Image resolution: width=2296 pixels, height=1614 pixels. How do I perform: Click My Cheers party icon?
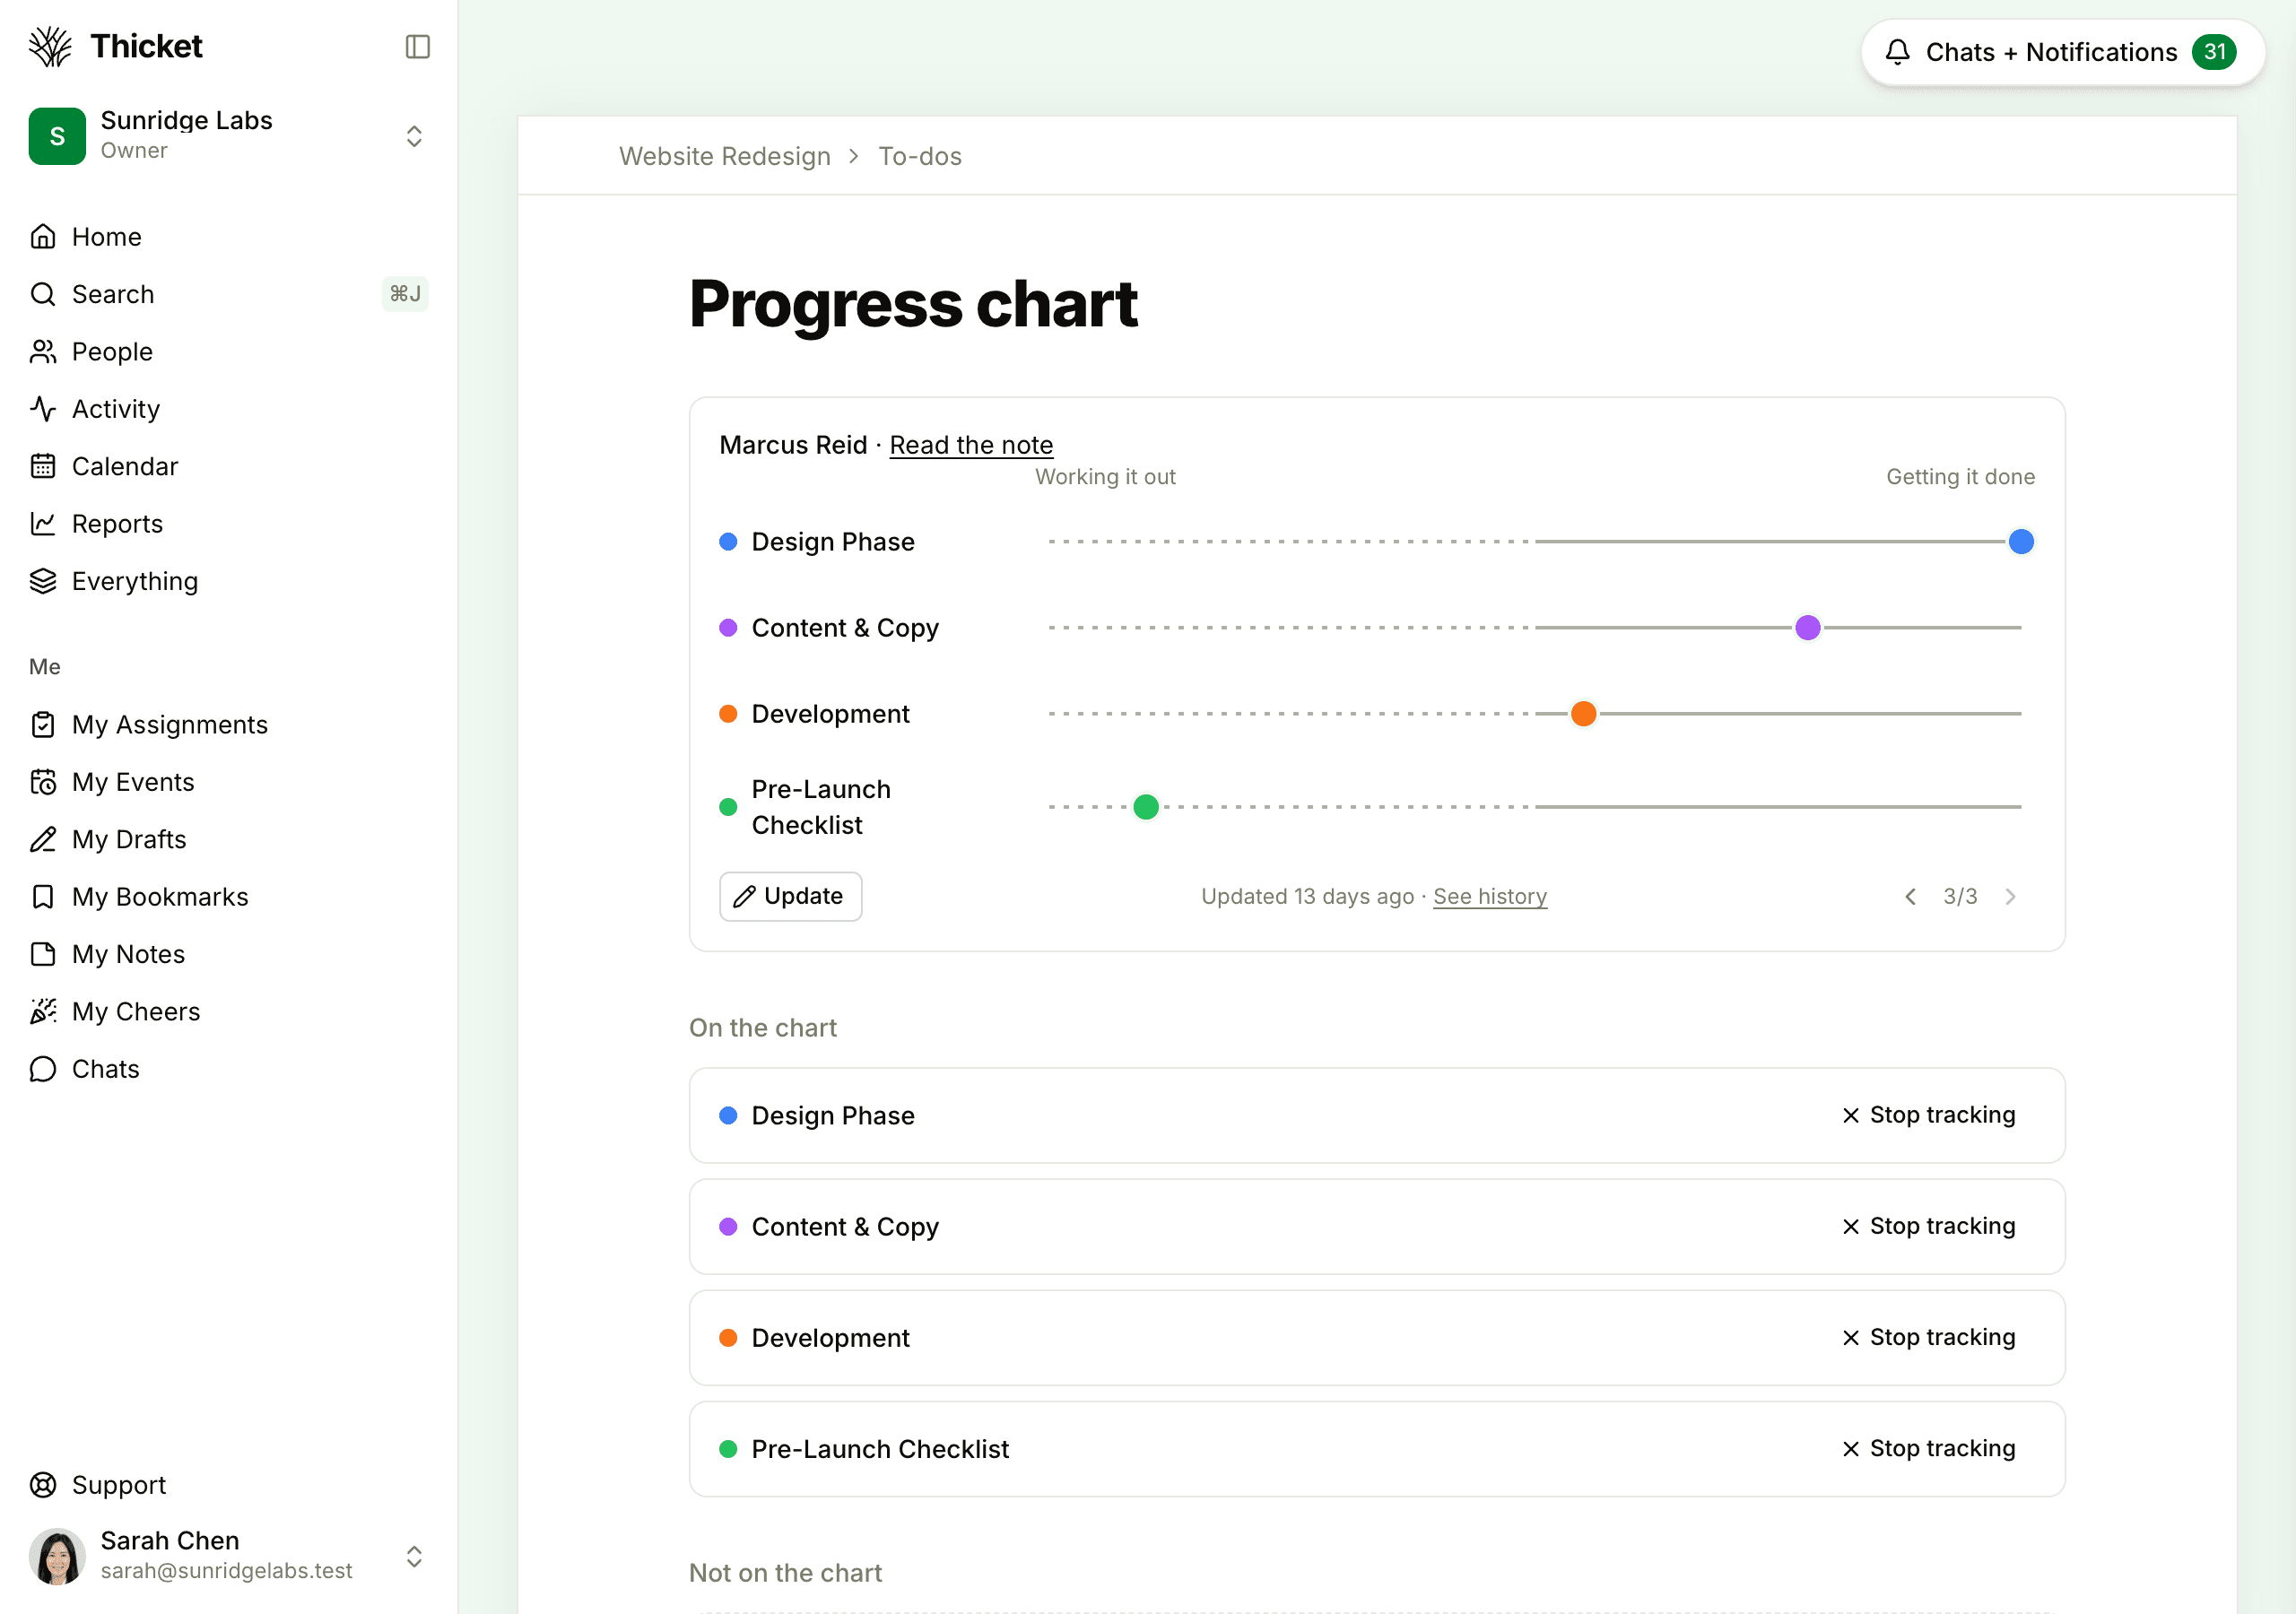(x=43, y=1011)
